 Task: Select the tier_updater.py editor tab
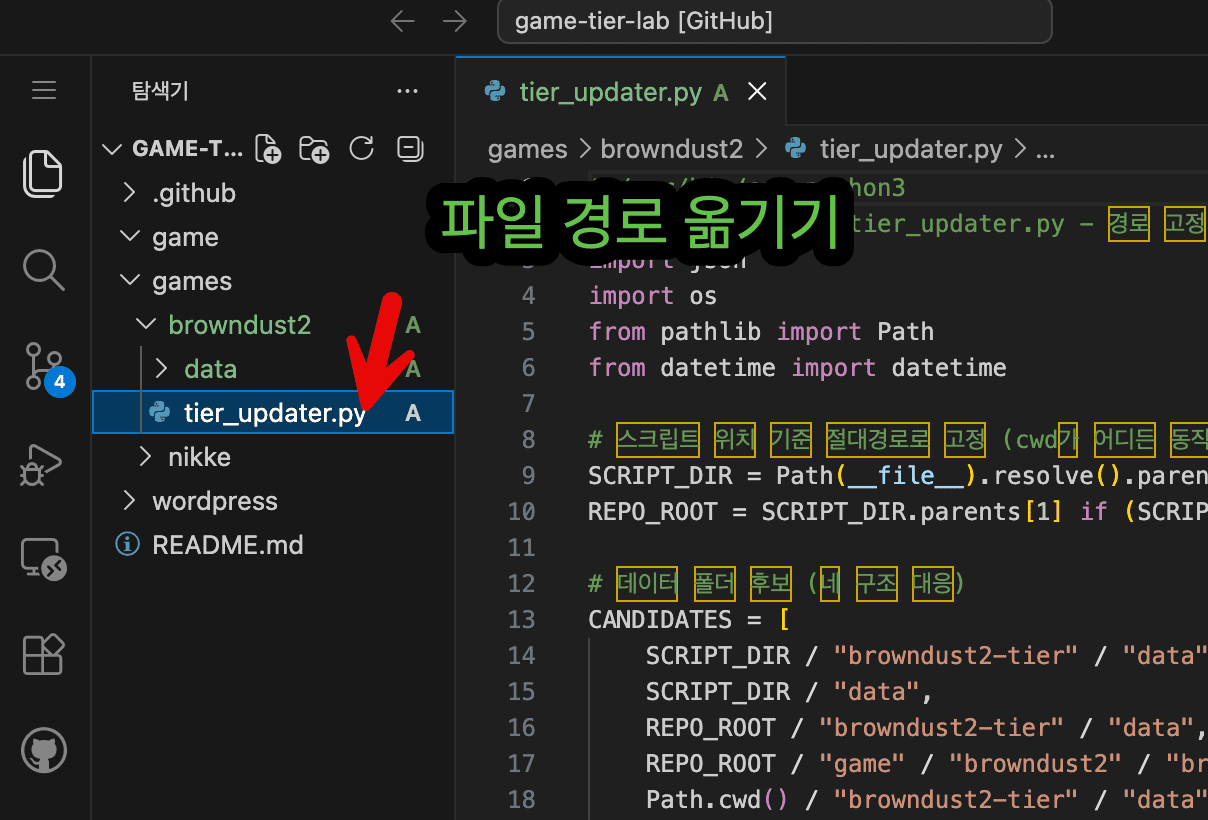pyautogui.click(x=620, y=92)
